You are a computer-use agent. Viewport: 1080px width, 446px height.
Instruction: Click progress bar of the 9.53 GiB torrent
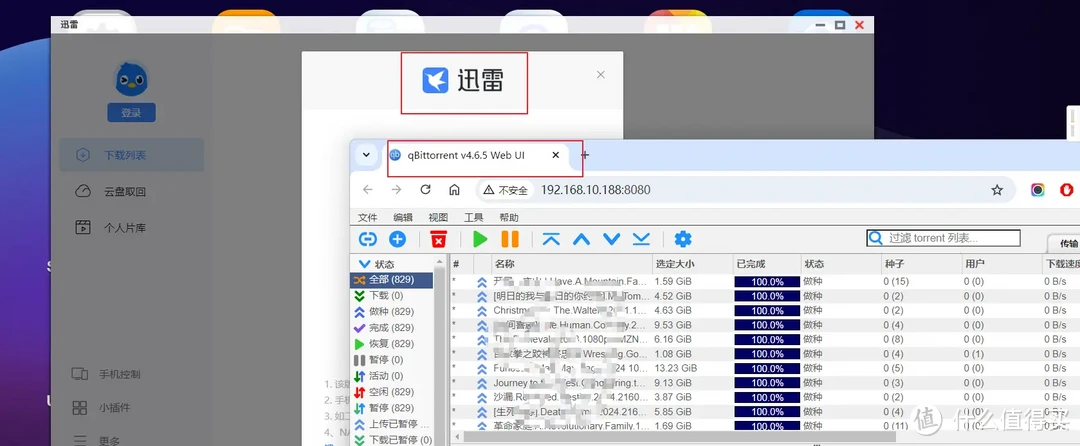pos(767,325)
